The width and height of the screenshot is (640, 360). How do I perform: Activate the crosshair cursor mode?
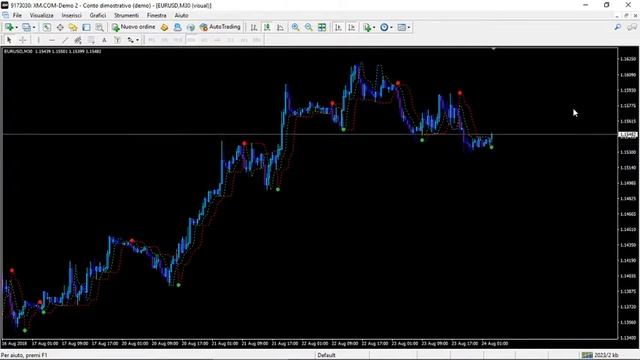[x=23, y=40]
